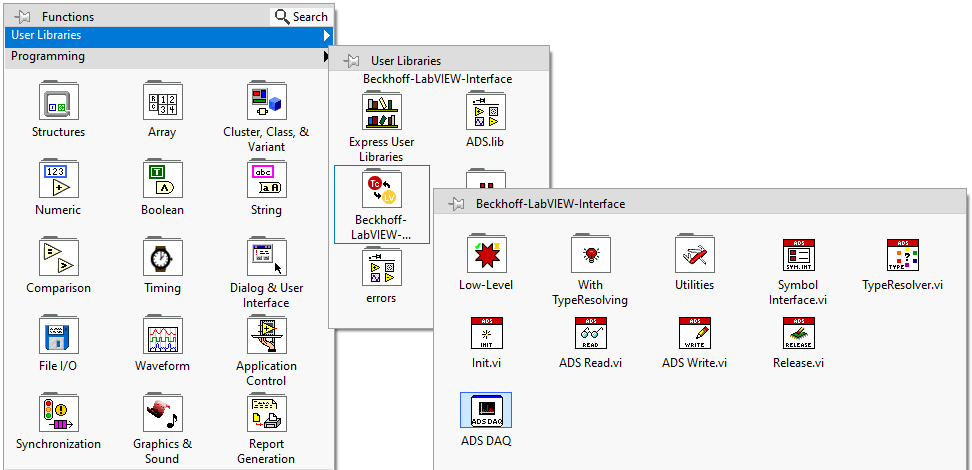Choose the Release.vi icon
Screen dimensions: 972x470
click(798, 334)
